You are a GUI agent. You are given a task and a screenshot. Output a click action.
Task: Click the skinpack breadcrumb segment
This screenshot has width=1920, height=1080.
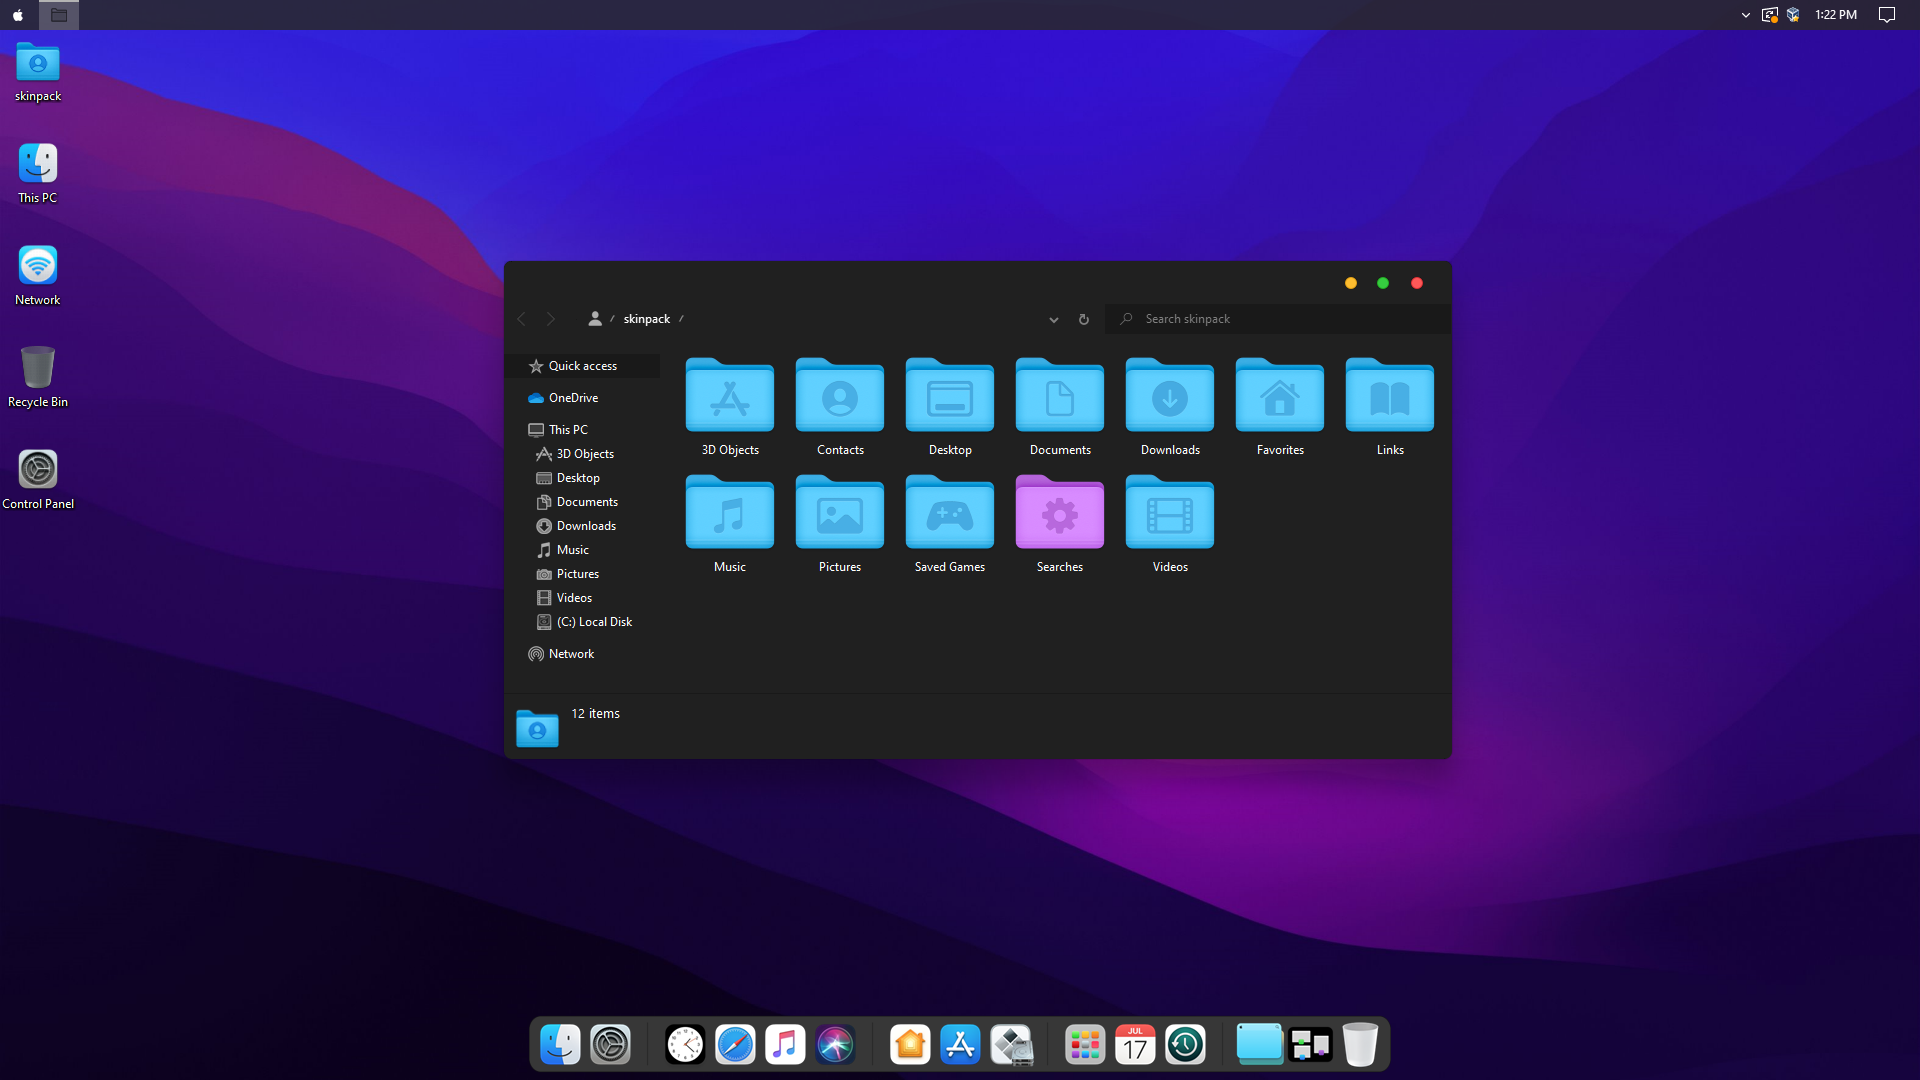coord(646,319)
